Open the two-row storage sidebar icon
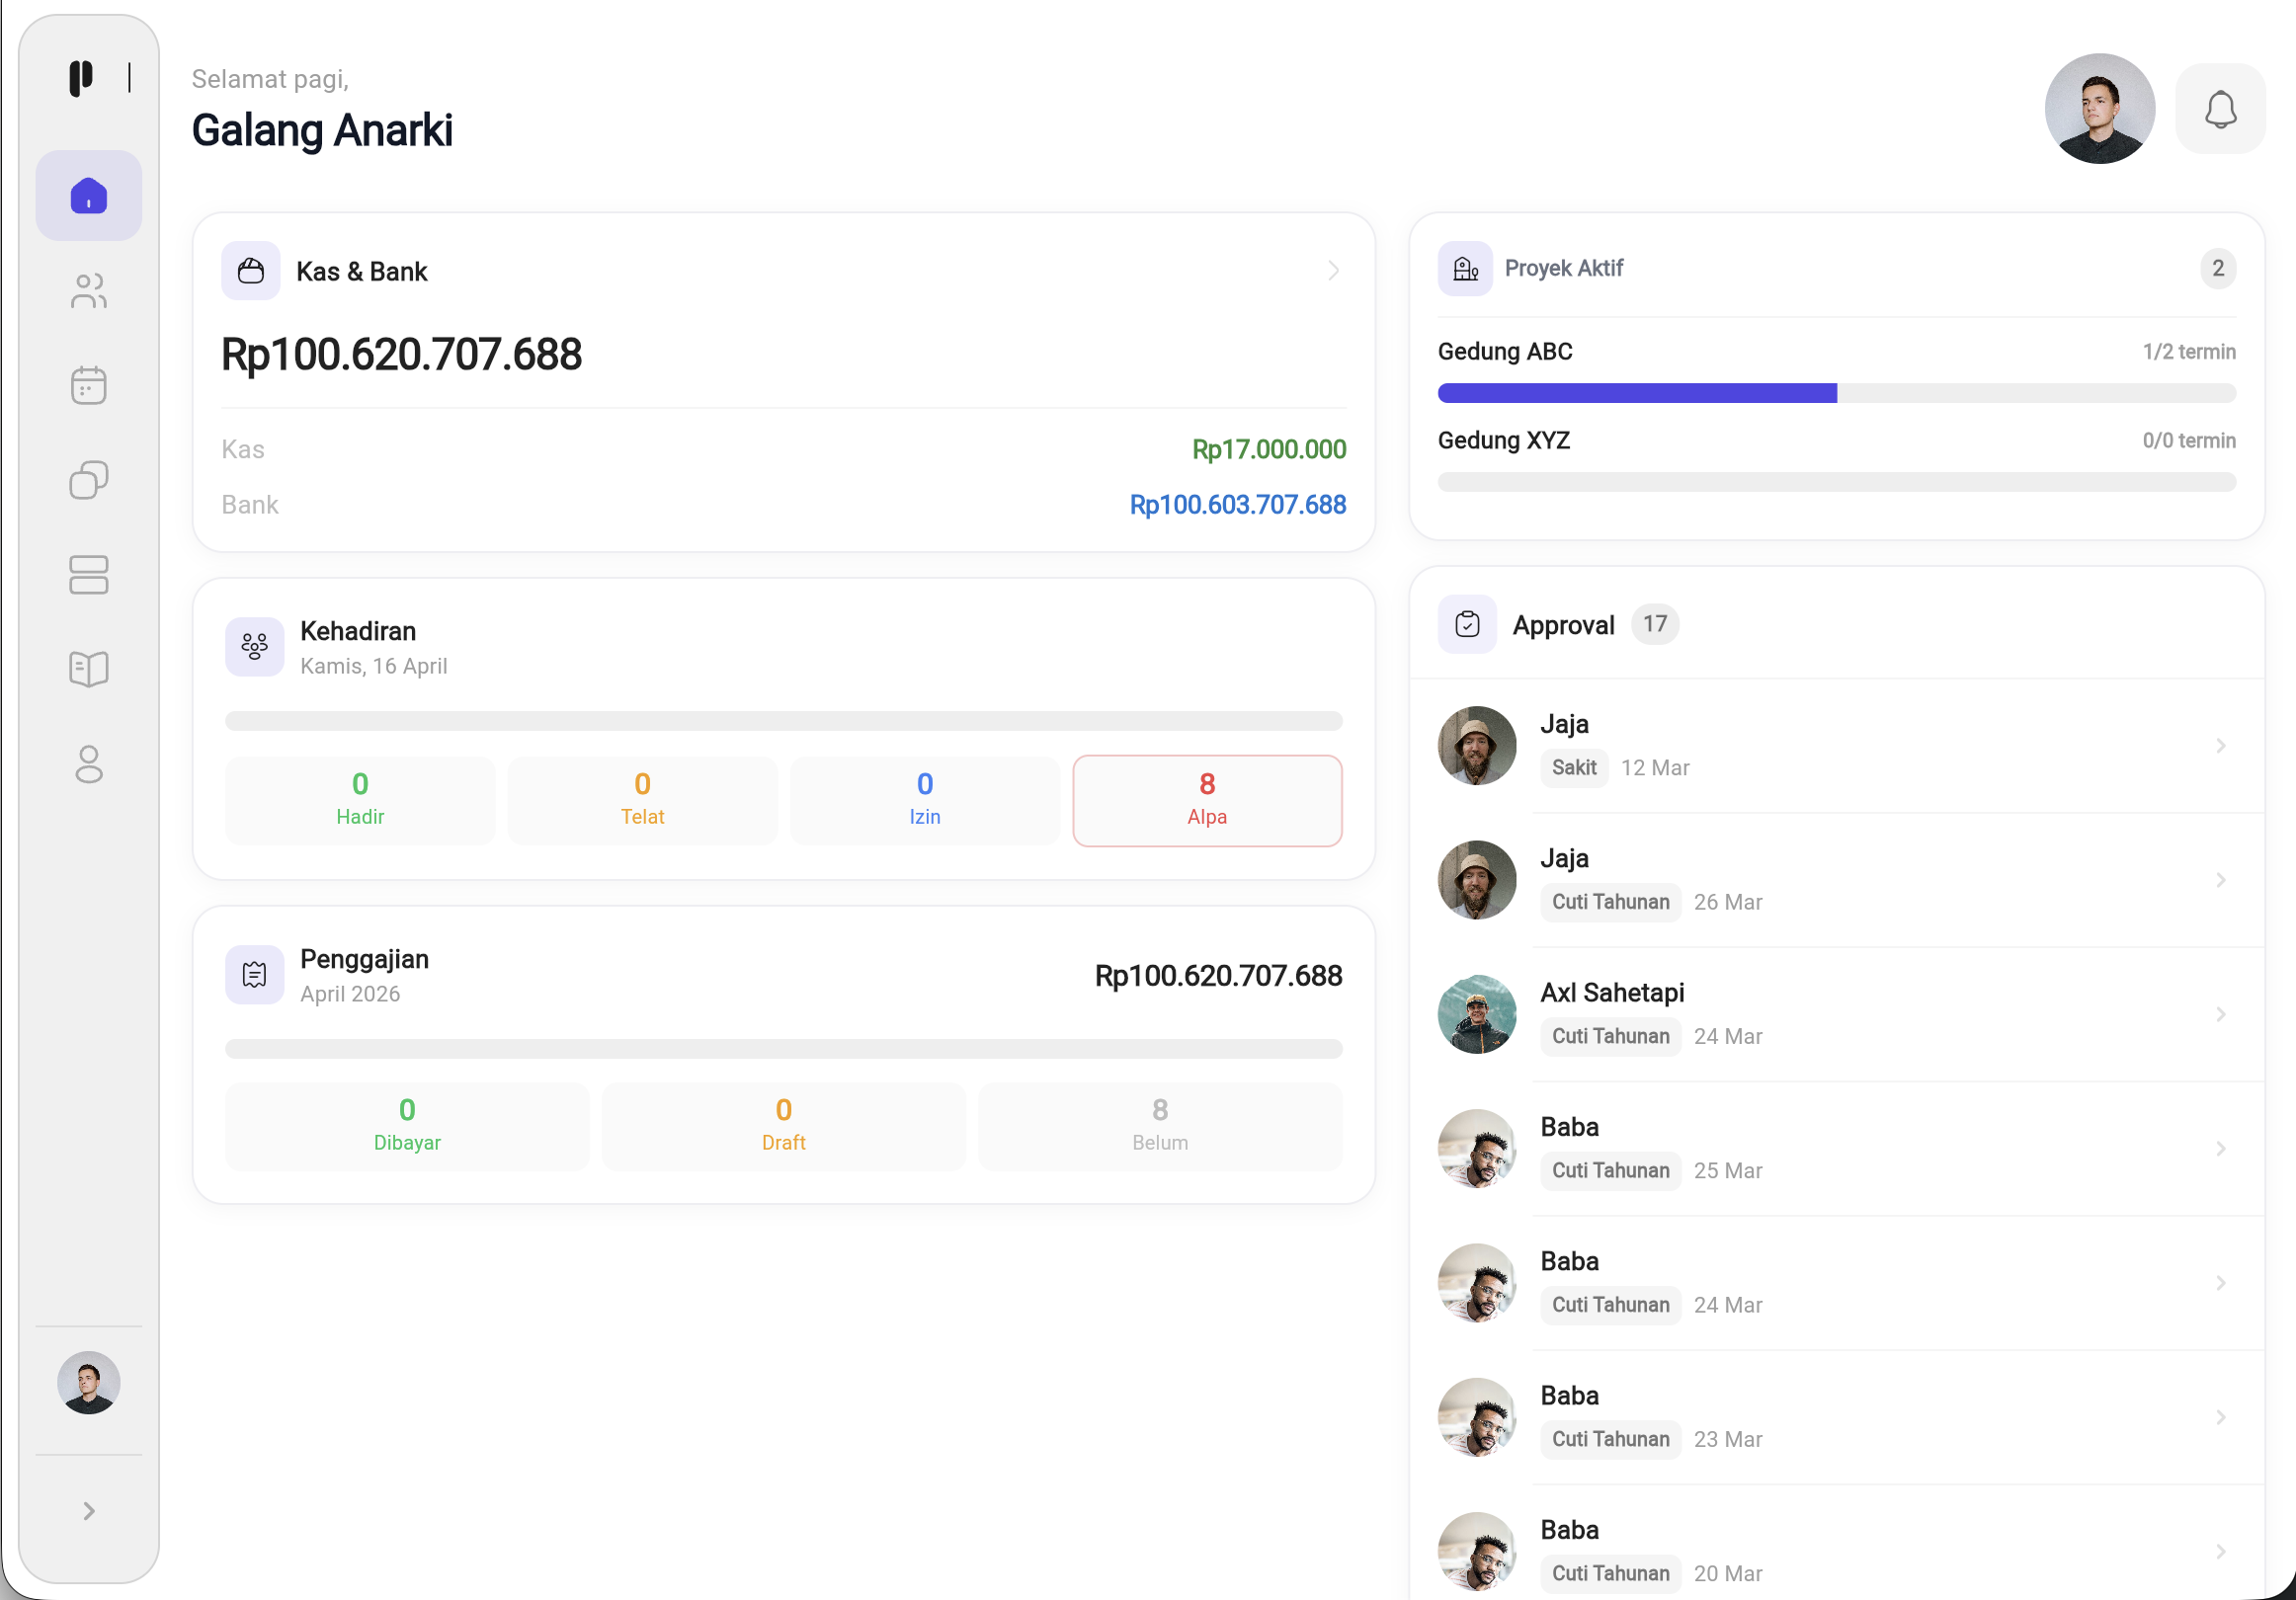This screenshot has width=2296, height=1600. [x=89, y=575]
